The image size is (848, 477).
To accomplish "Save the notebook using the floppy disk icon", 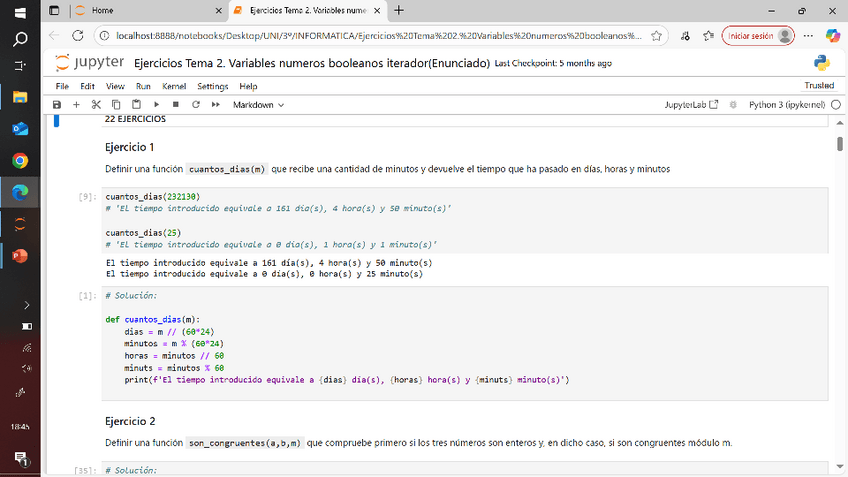I will 57,104.
